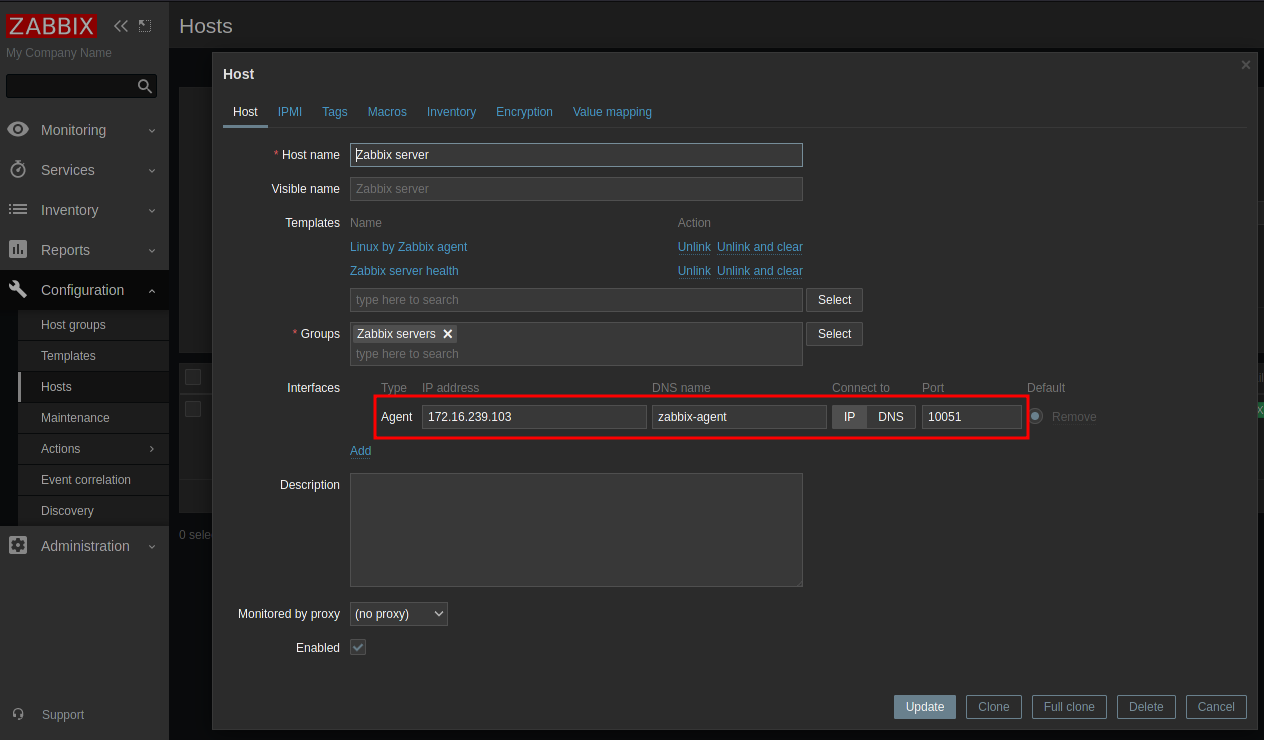The image size is (1264, 740).
Task: Click the Port field
Action: pyautogui.click(x=972, y=417)
